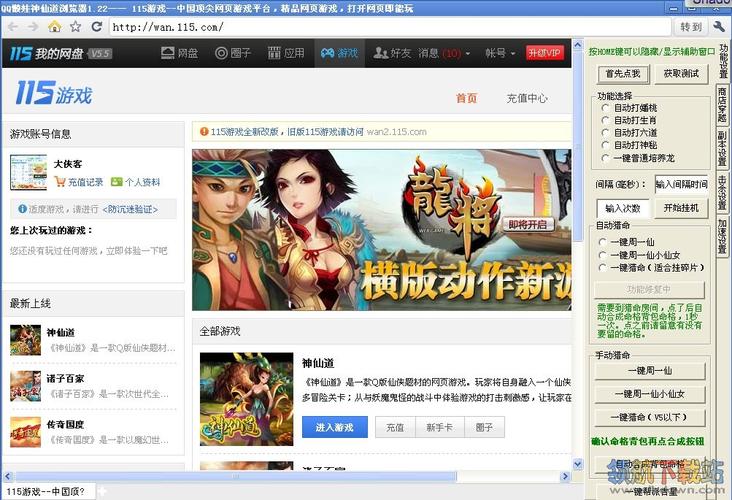Switch to 充值中心 tab
Screen dimensions: 732x500
click(x=527, y=98)
